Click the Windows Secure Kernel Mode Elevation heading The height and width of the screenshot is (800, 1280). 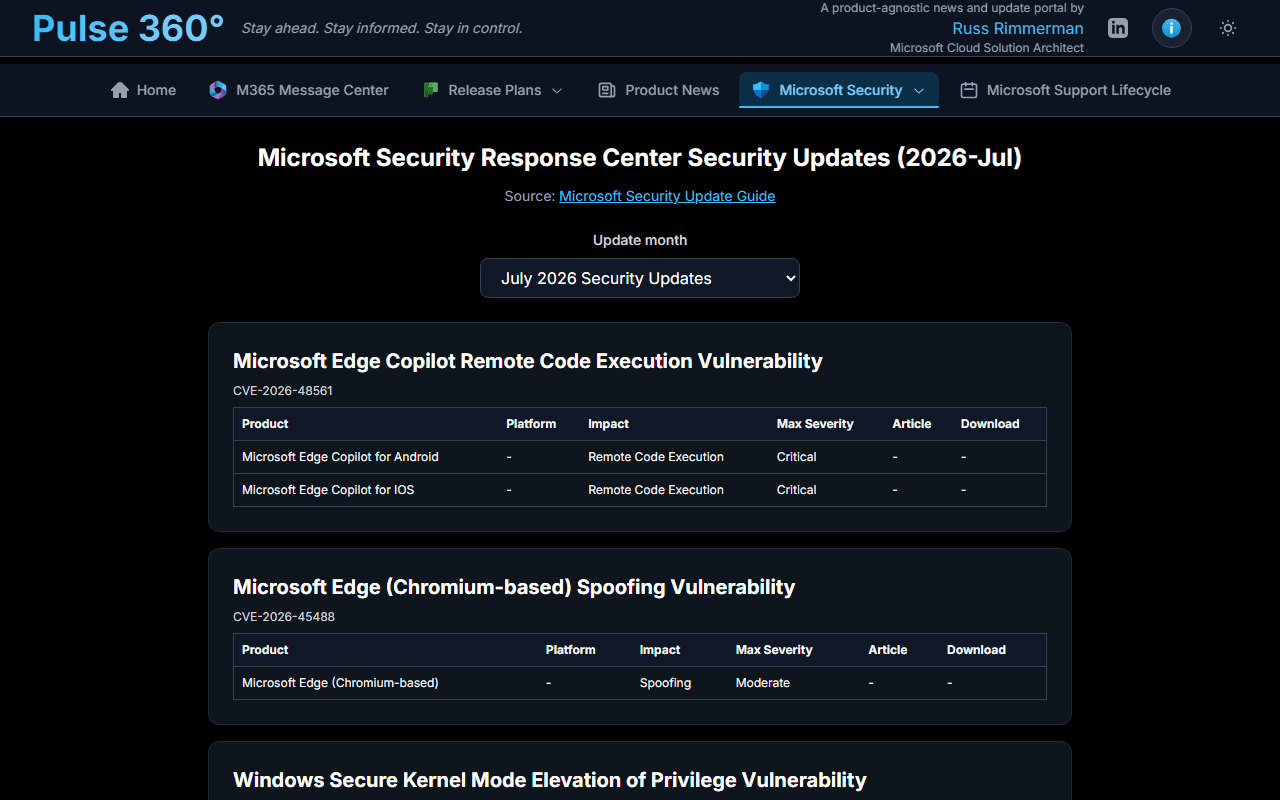click(550, 780)
